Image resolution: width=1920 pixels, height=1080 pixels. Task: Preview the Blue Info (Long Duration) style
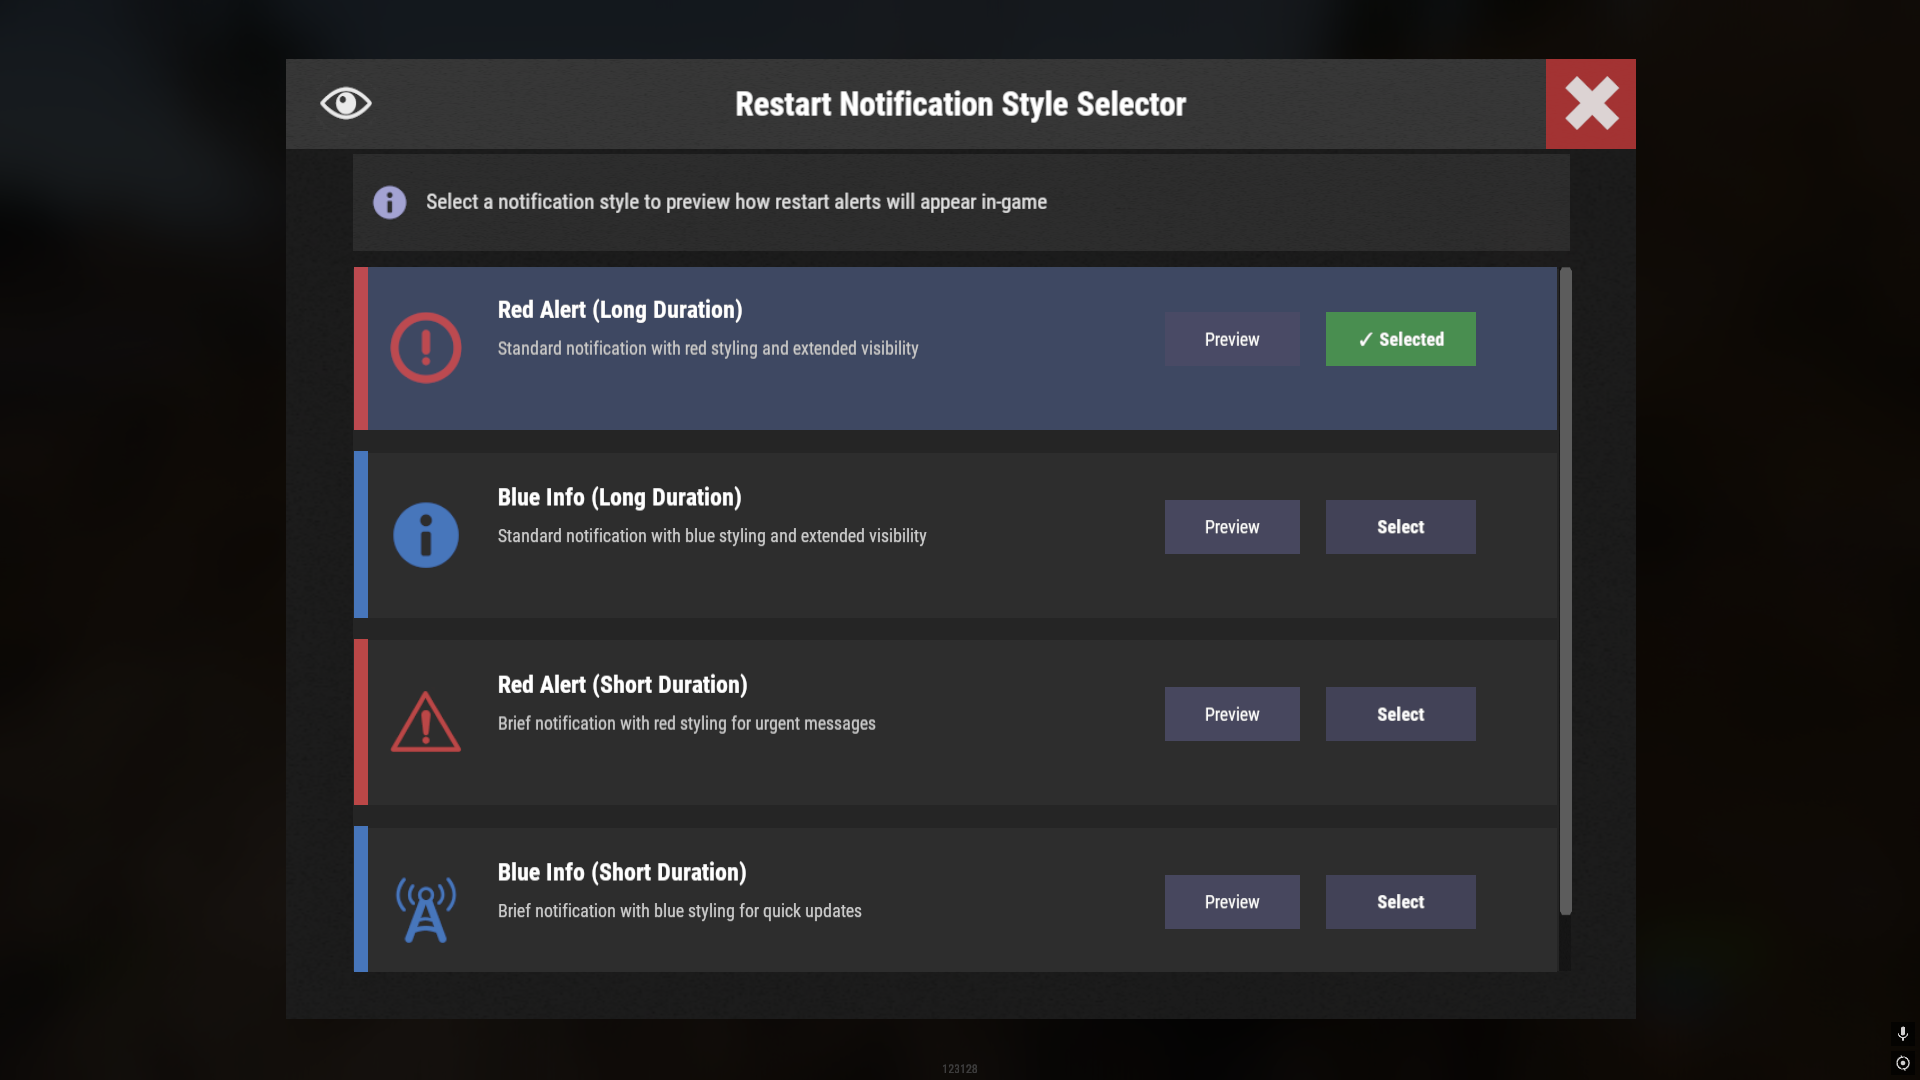1232,527
